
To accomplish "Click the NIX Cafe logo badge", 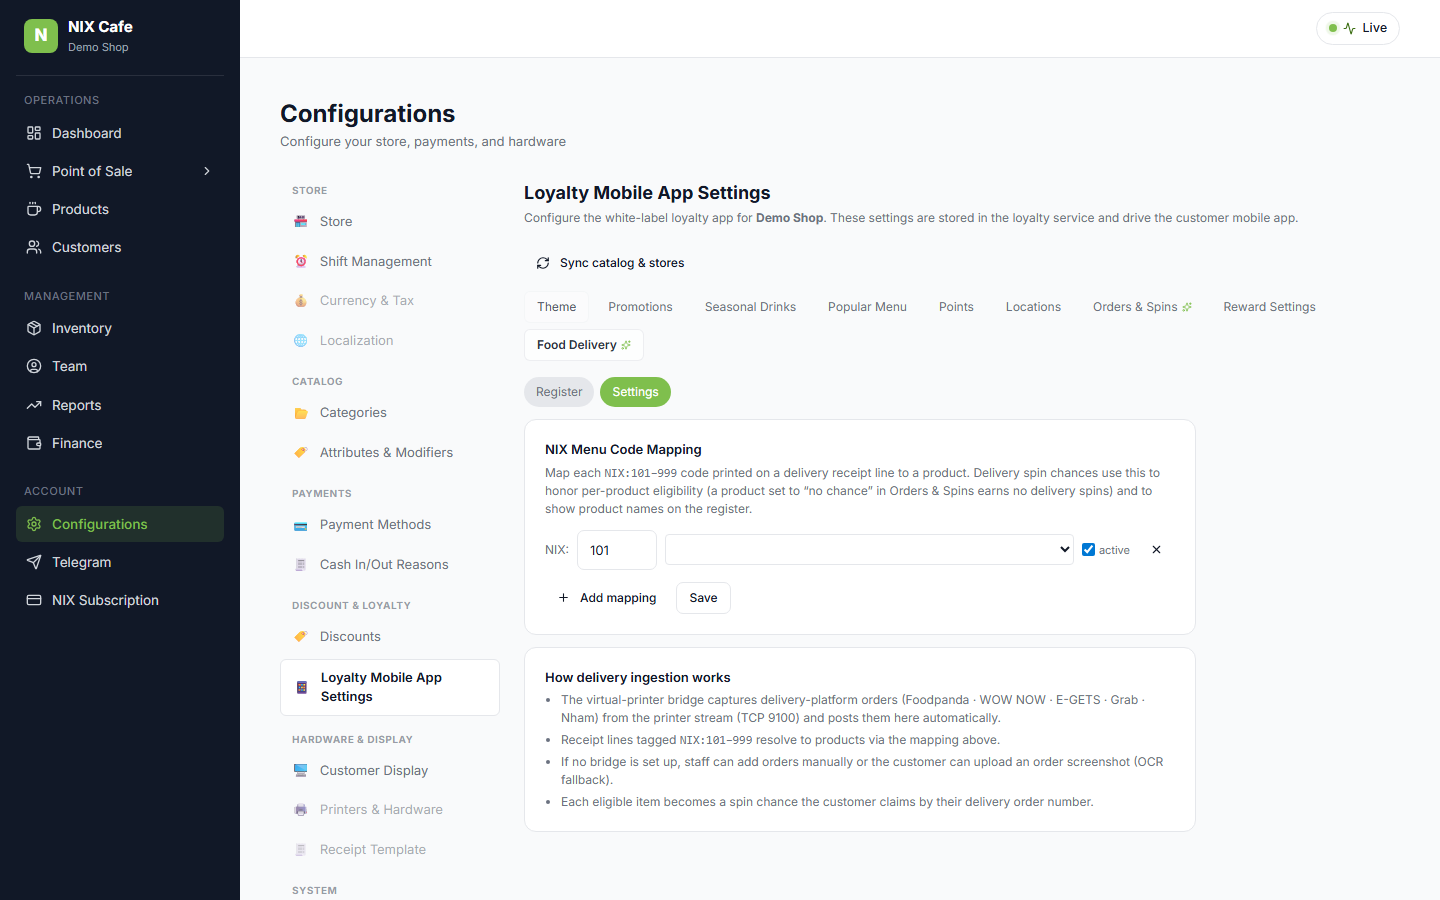I will tap(41, 35).
